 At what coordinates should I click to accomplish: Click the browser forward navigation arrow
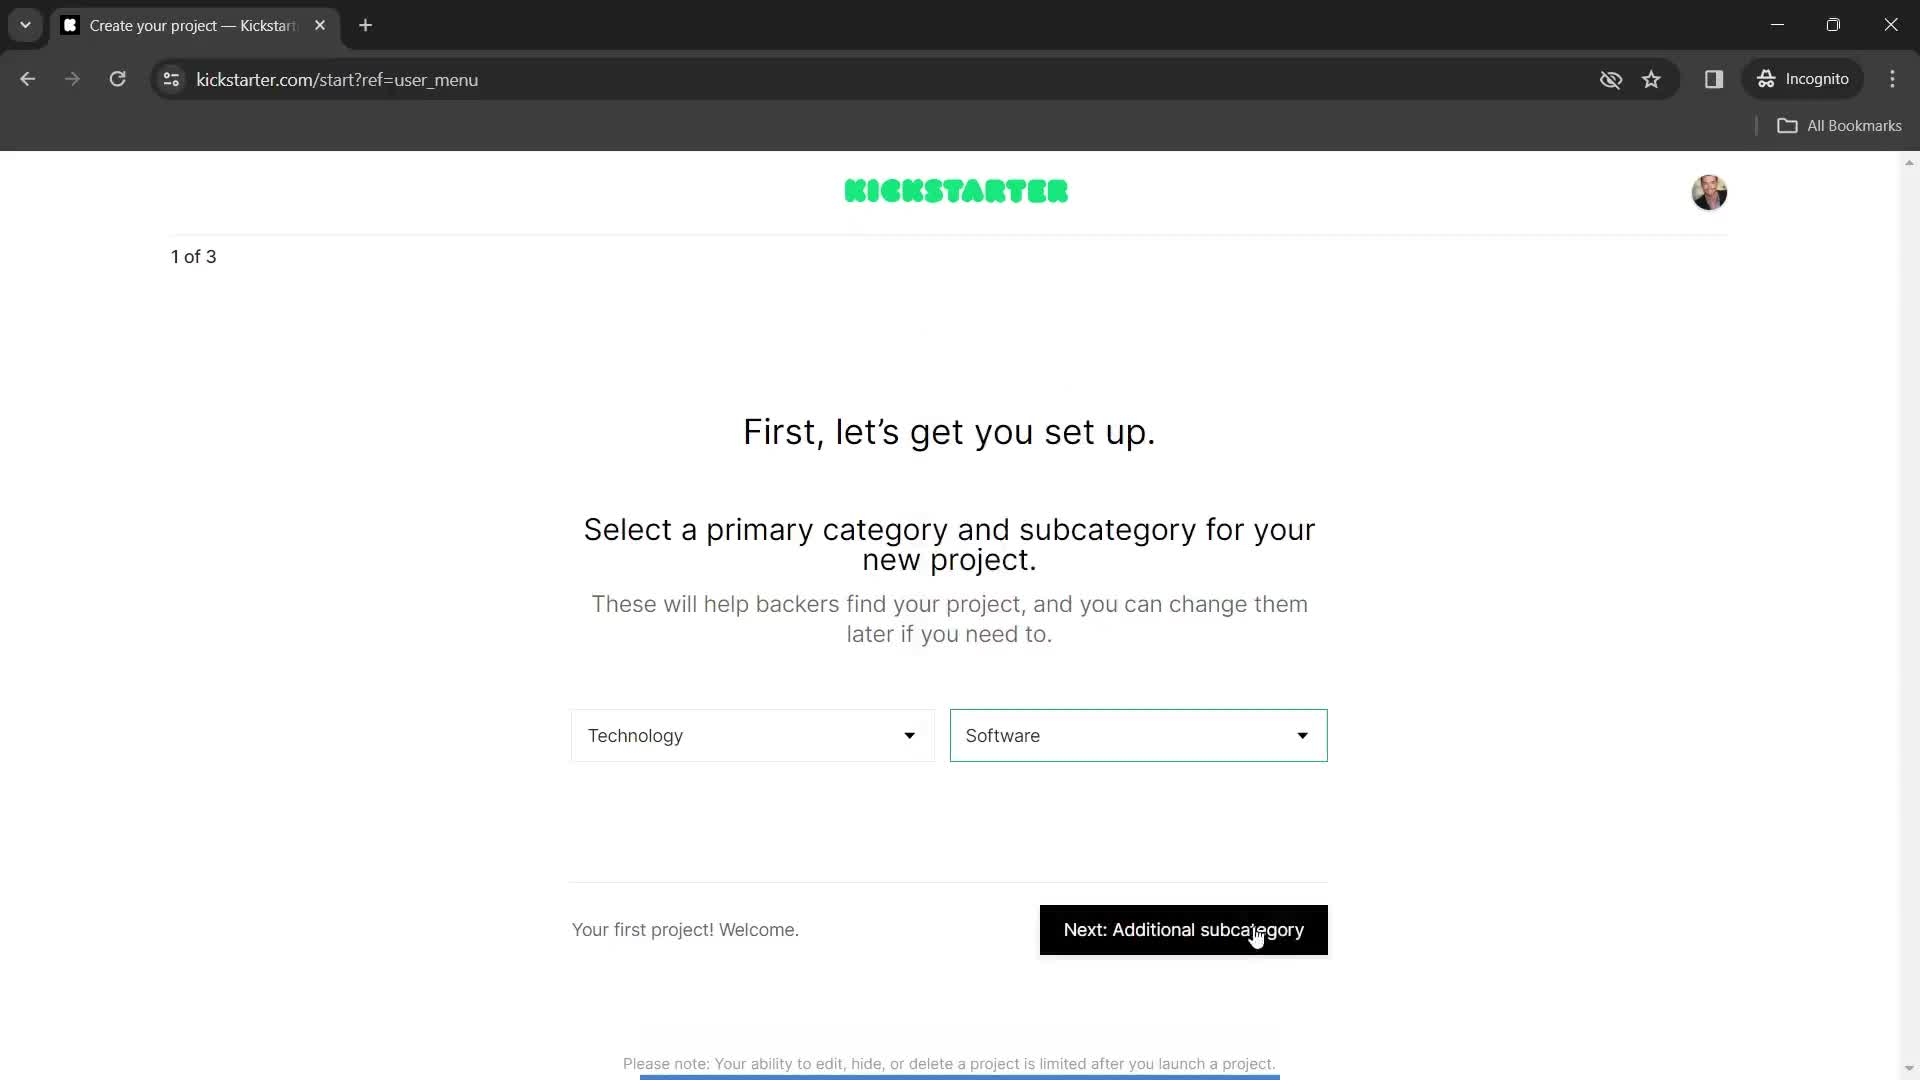tap(73, 79)
